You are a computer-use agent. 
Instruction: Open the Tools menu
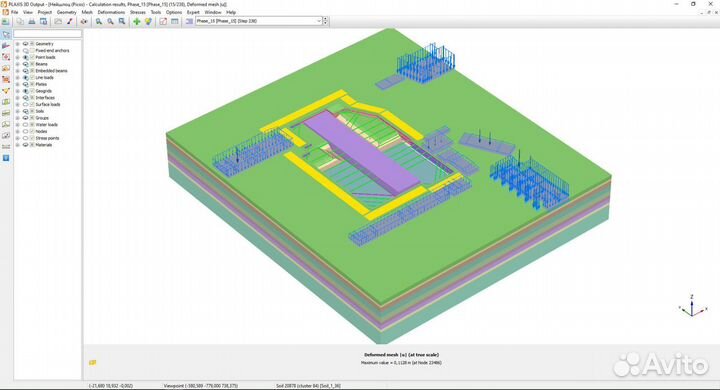coord(156,12)
